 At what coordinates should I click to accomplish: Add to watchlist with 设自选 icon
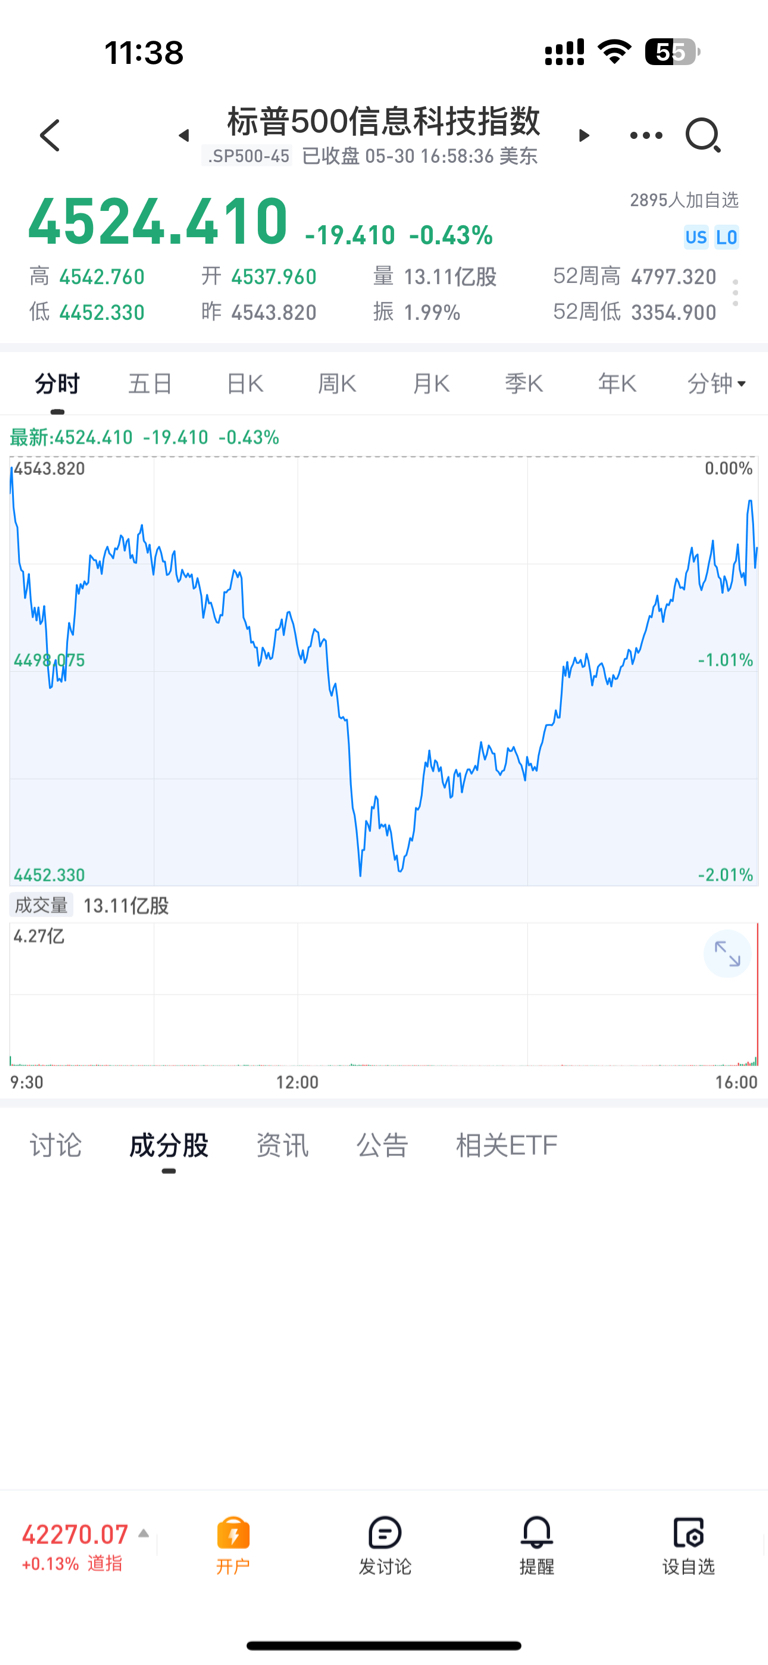click(689, 1545)
